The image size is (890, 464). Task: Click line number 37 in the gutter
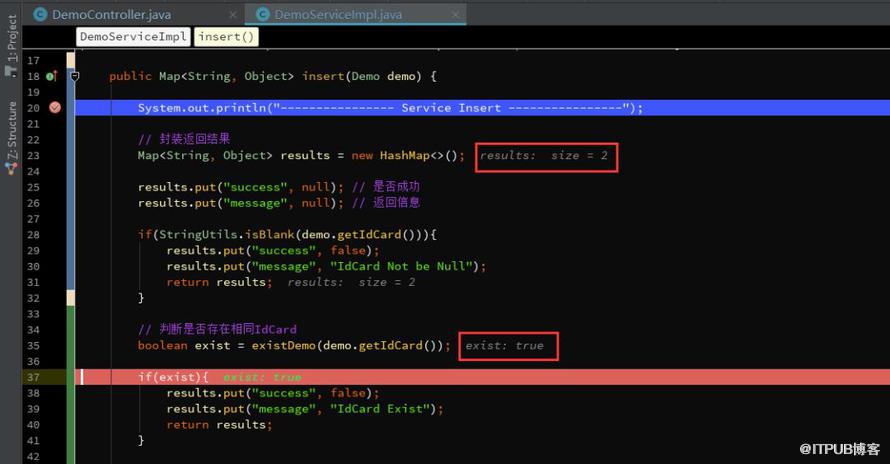click(x=33, y=377)
